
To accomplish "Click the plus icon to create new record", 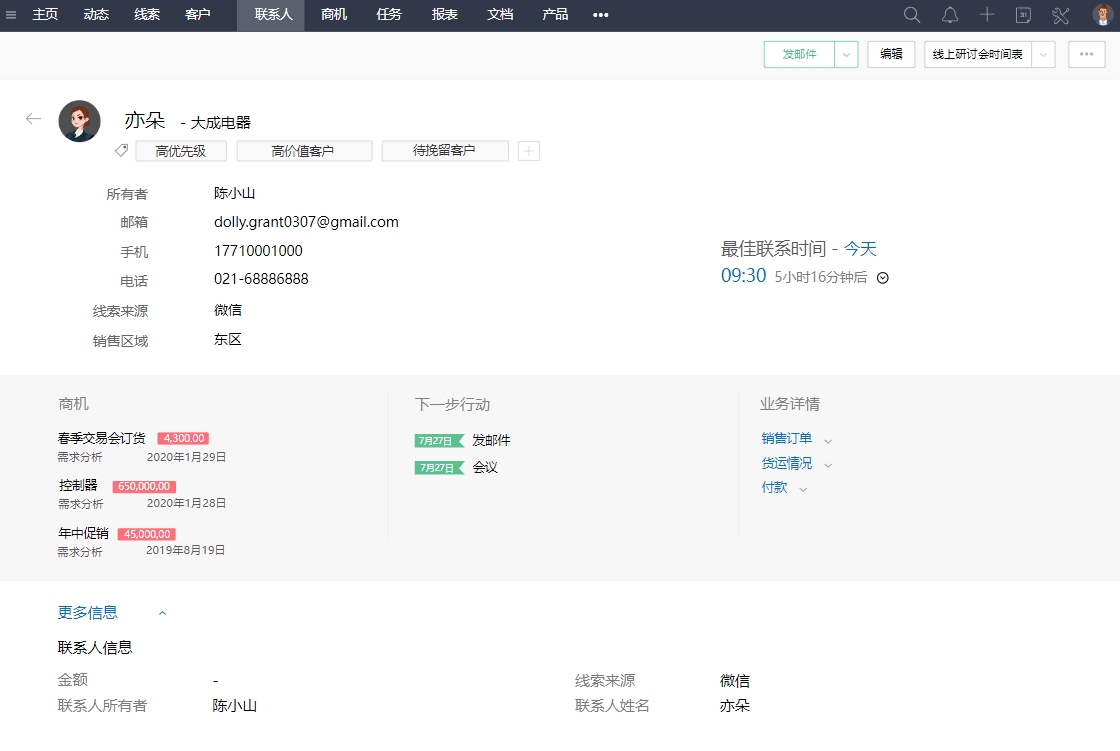I will [987, 15].
